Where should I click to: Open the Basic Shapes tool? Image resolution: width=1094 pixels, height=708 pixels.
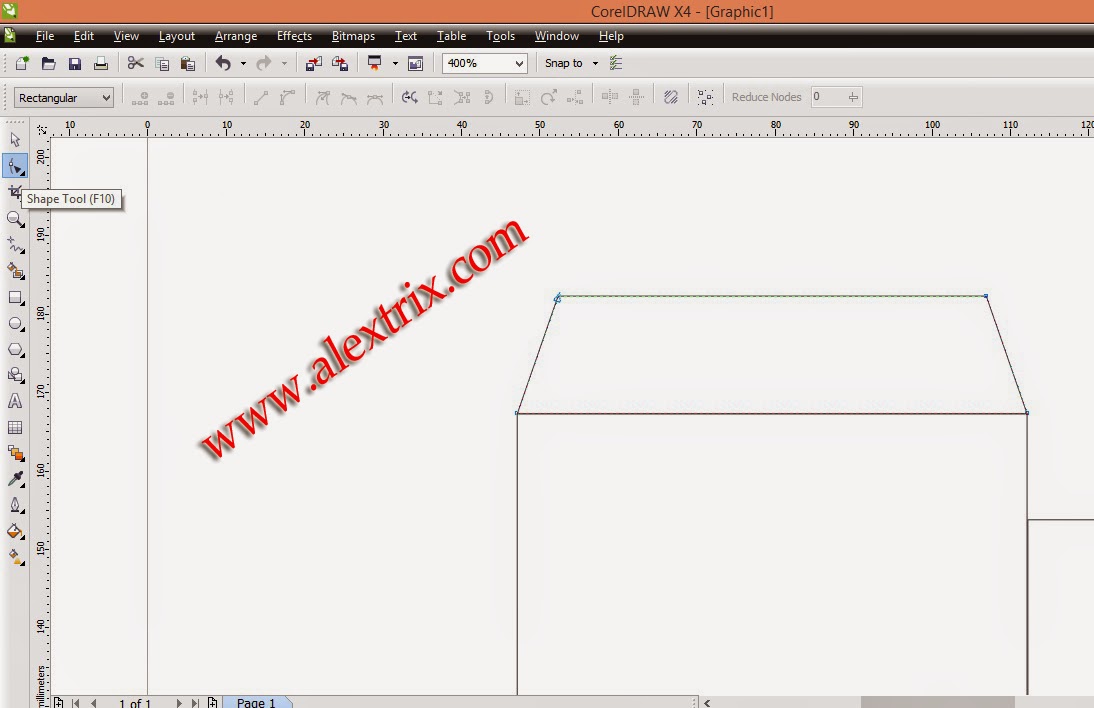(x=15, y=375)
